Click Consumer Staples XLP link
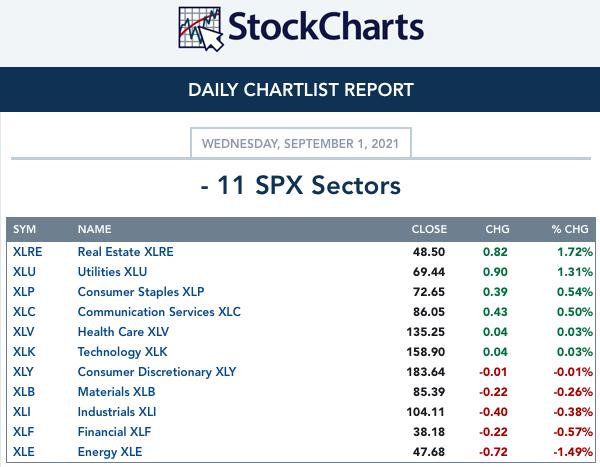Viewport: 600px width, 467px height. [141, 292]
